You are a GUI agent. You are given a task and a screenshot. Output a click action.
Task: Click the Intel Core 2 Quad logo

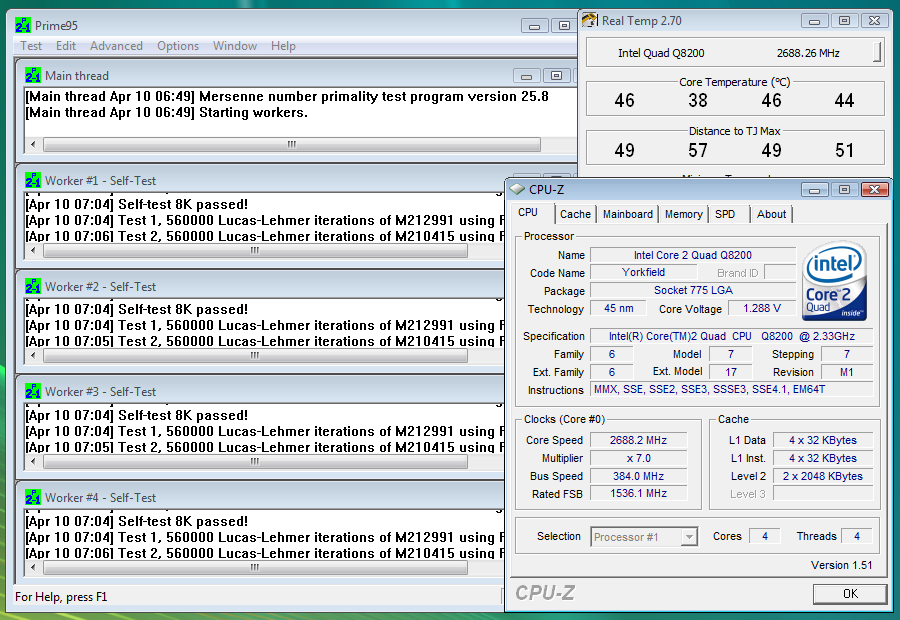835,281
